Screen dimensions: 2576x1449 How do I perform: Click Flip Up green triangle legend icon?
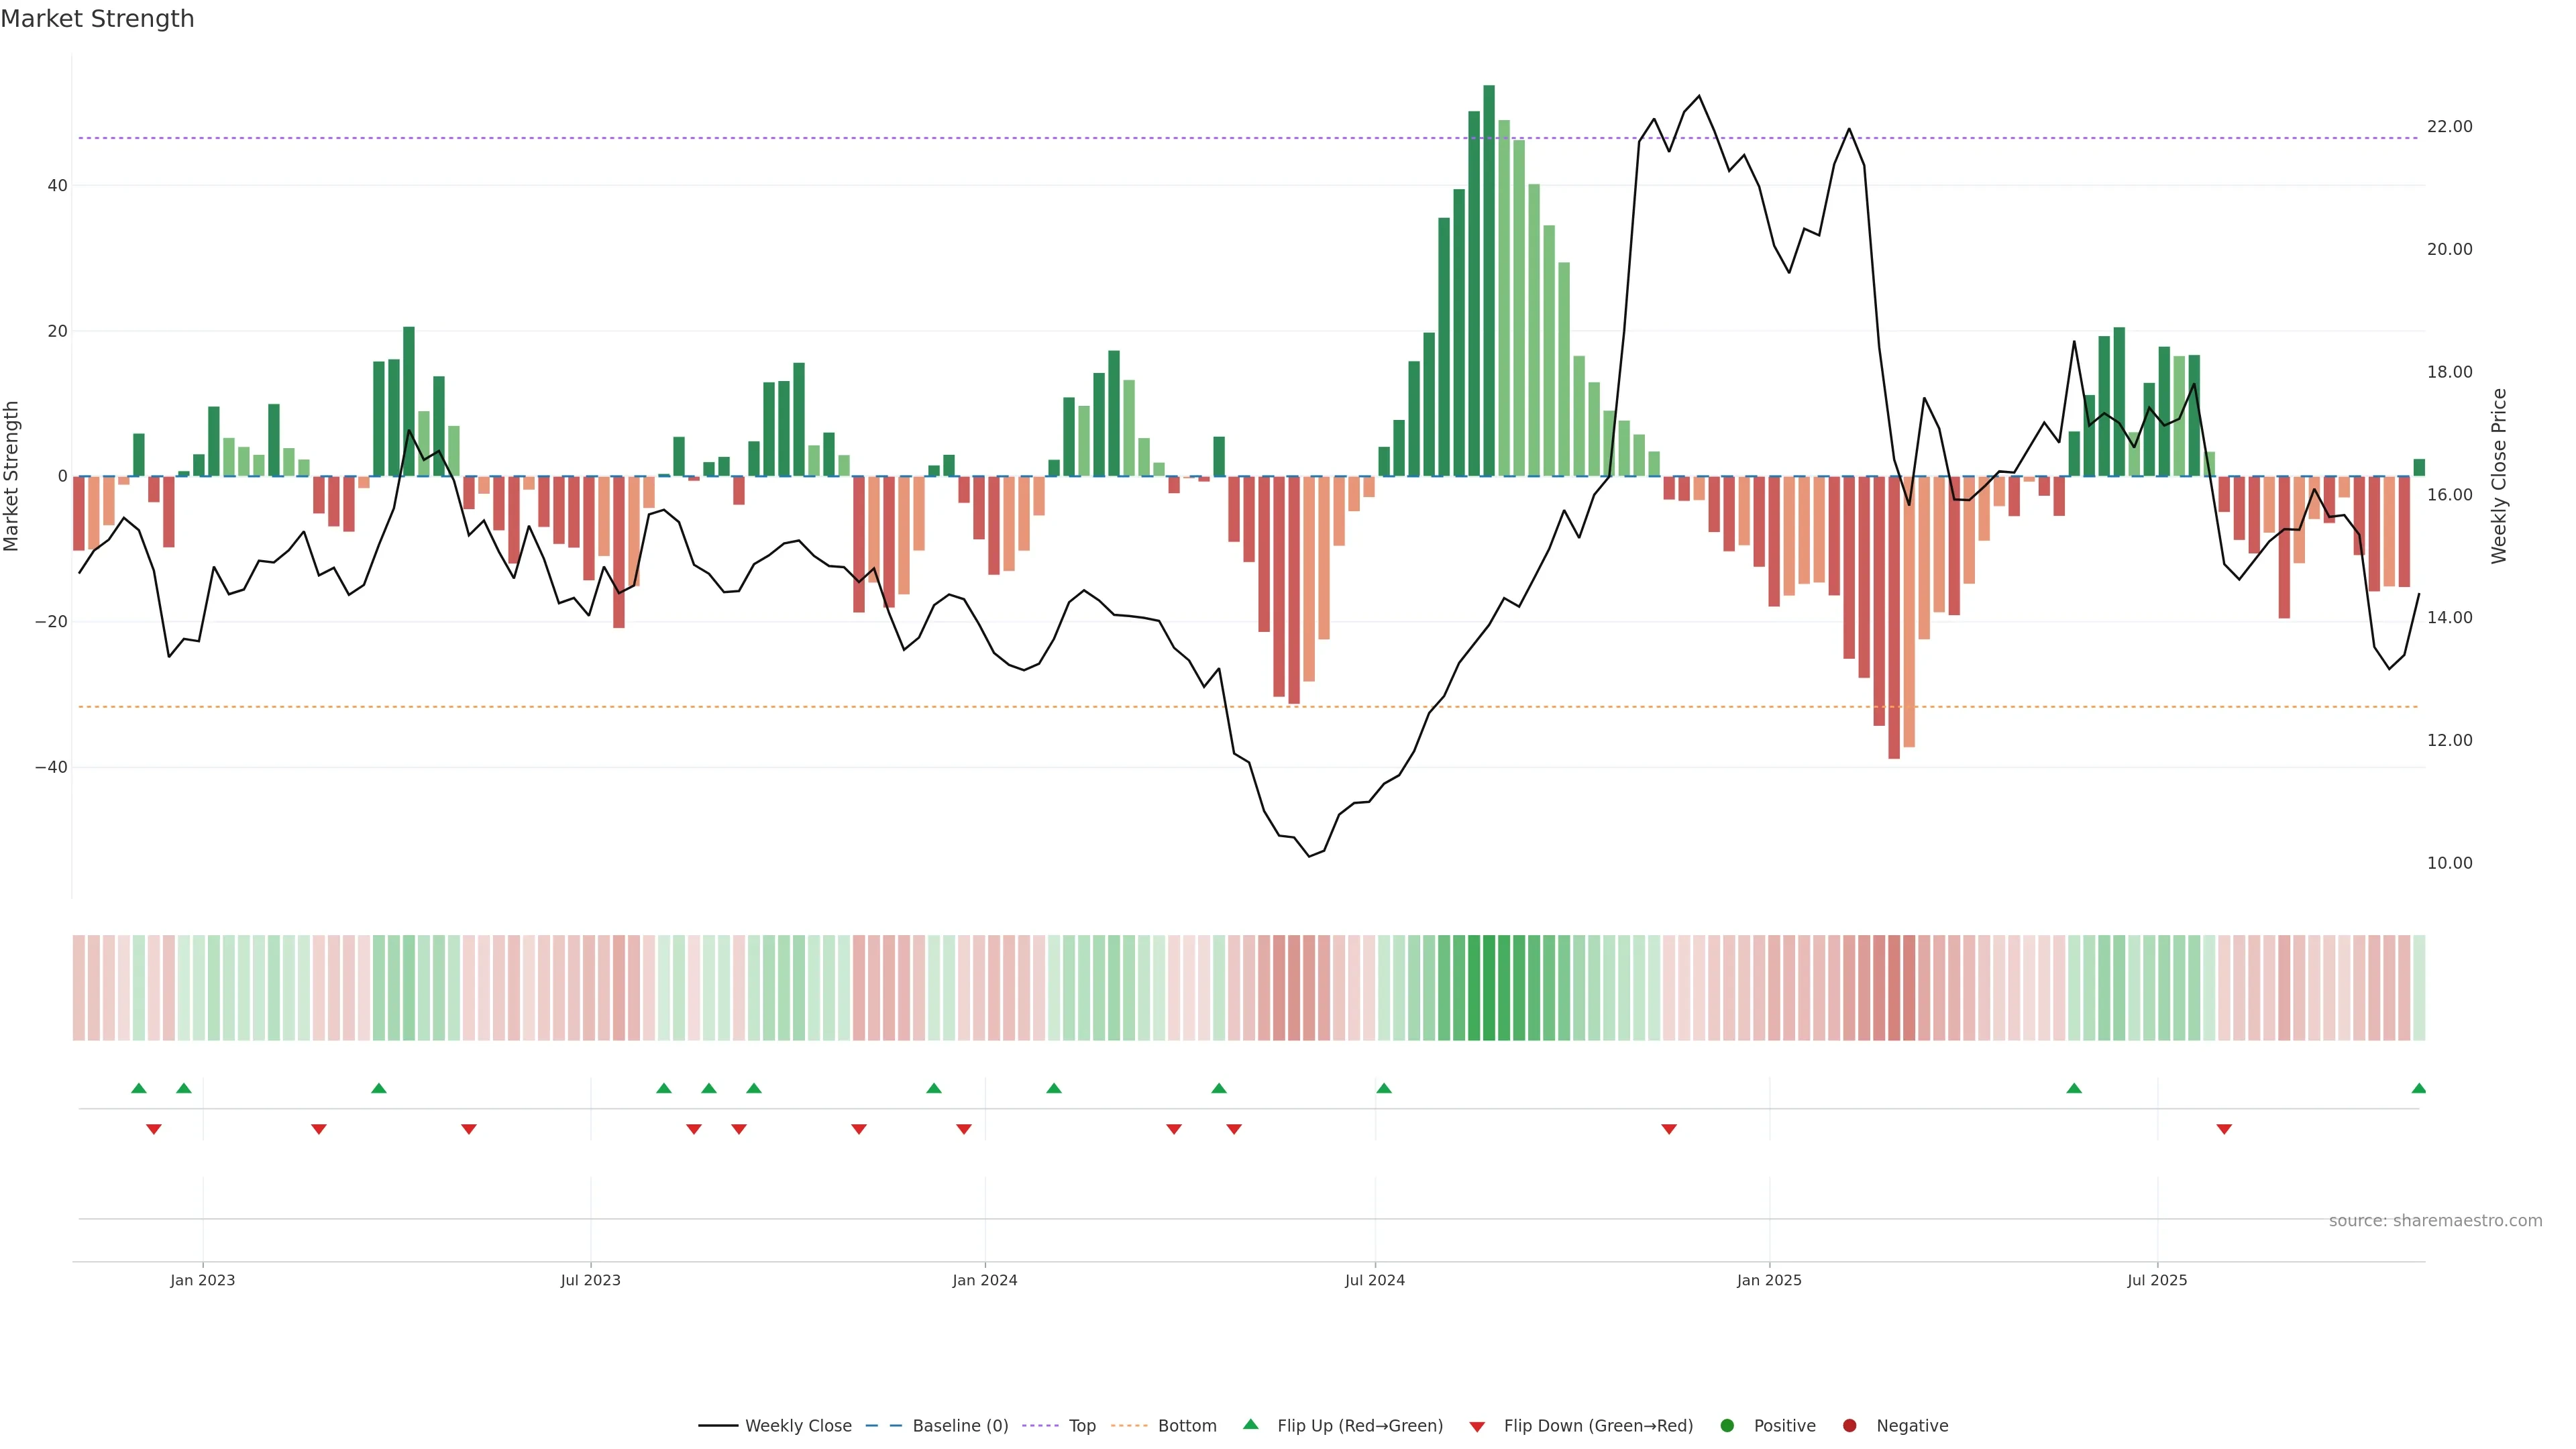coord(1250,1424)
